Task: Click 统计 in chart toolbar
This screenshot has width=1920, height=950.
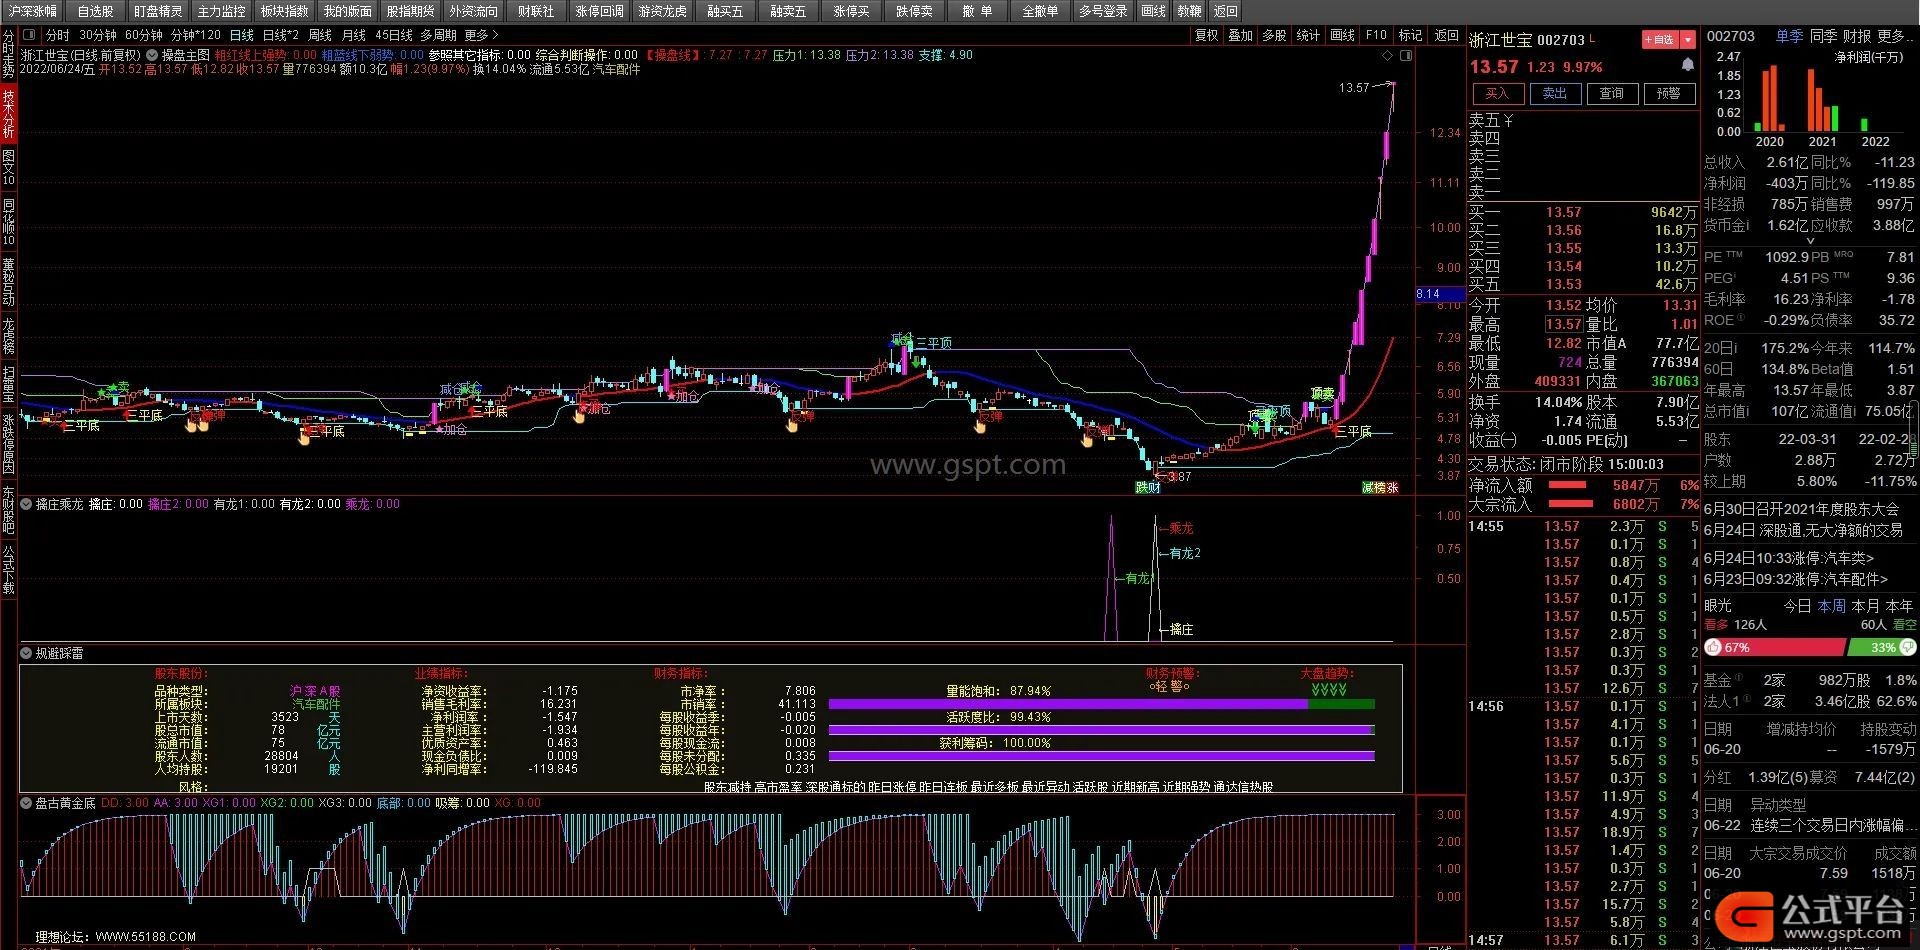Action: pos(1308,35)
